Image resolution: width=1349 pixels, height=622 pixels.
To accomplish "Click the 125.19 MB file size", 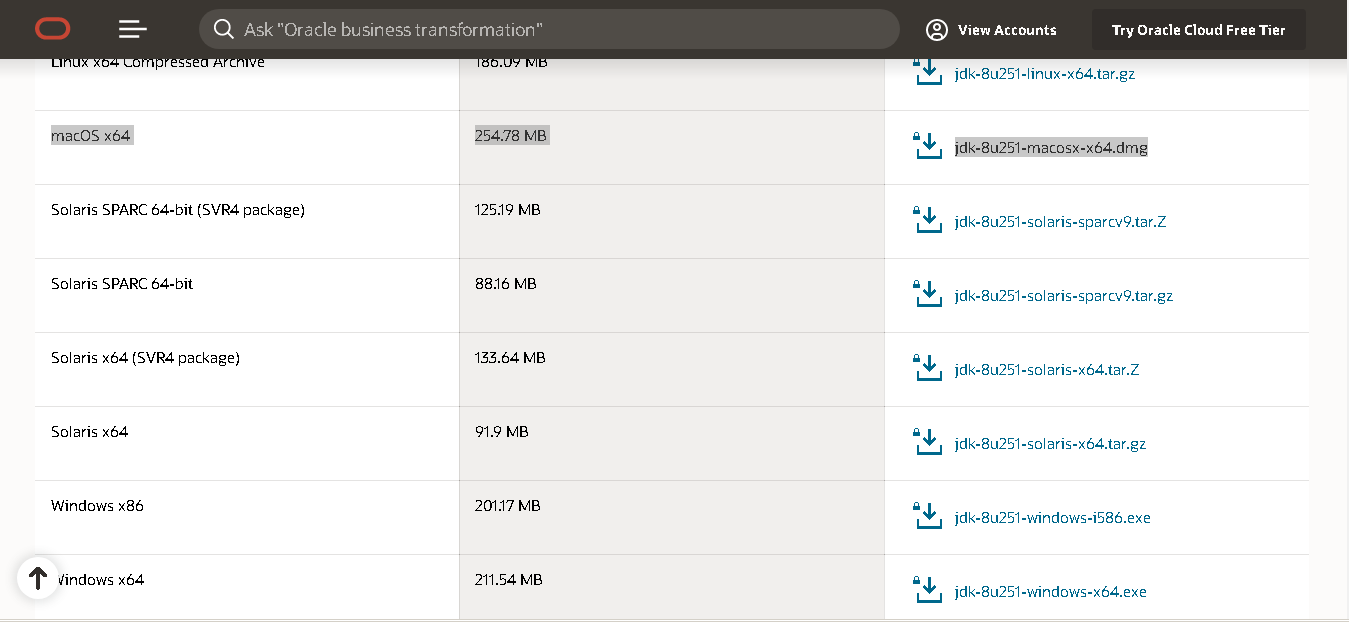I will pos(507,210).
